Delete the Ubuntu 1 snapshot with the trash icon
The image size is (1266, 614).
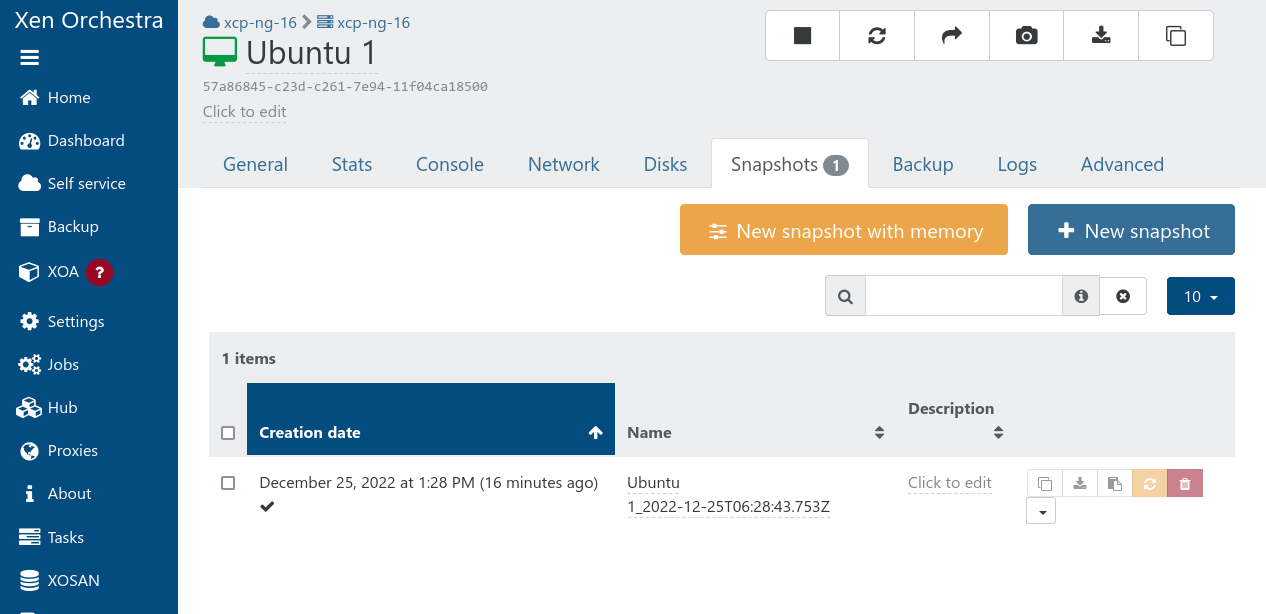tap(1185, 484)
